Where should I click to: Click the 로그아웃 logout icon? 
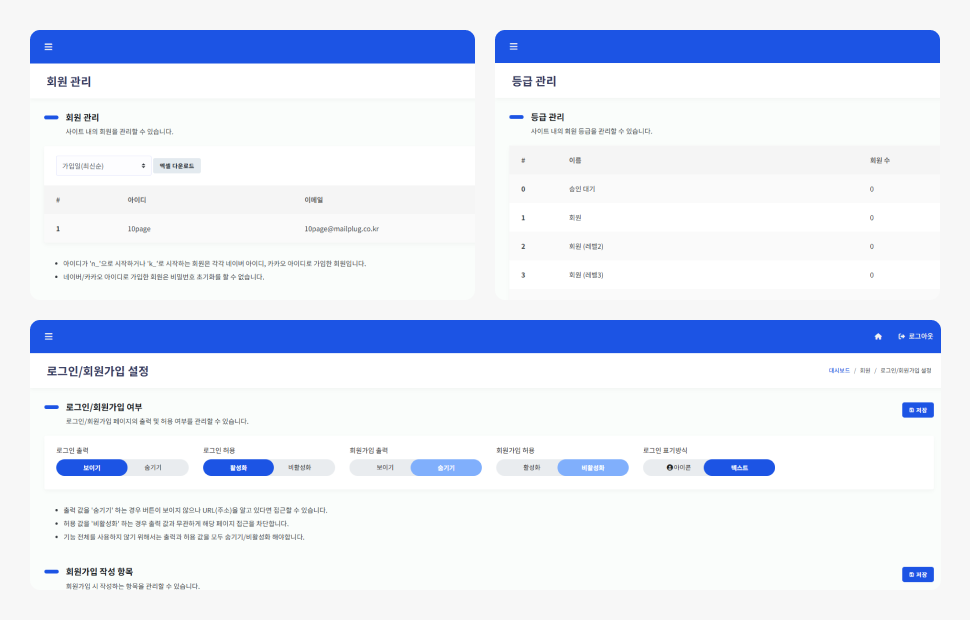click(x=902, y=336)
